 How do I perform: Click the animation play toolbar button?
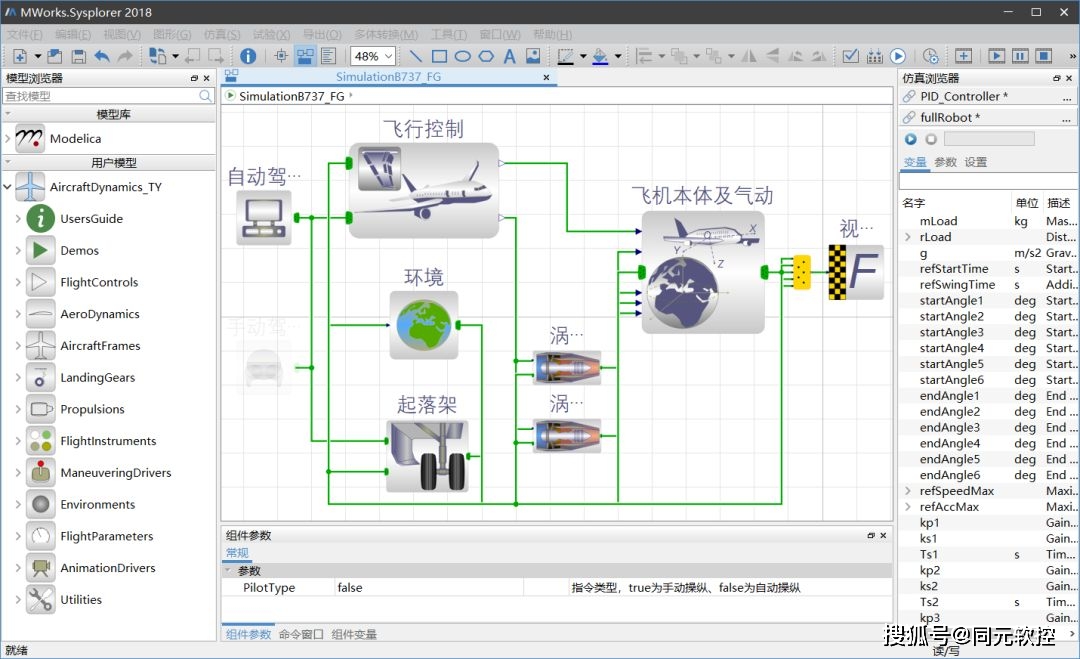(996, 56)
